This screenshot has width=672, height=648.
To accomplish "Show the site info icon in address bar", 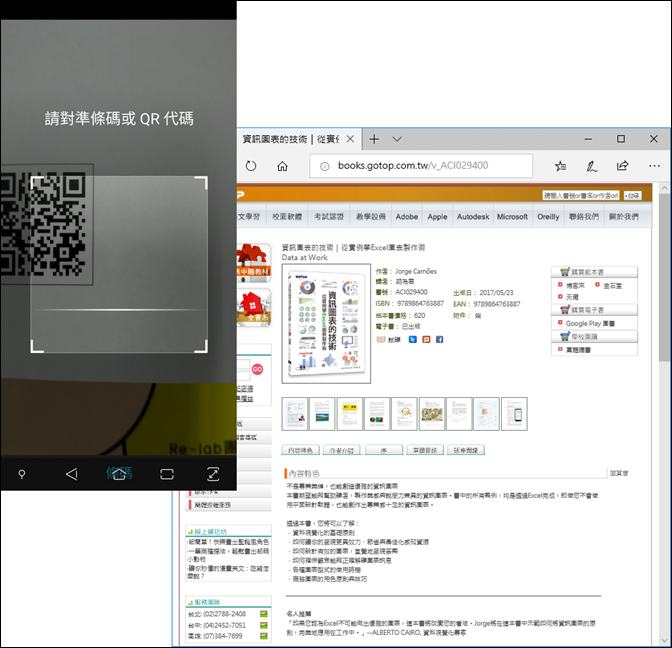I will click(x=325, y=166).
